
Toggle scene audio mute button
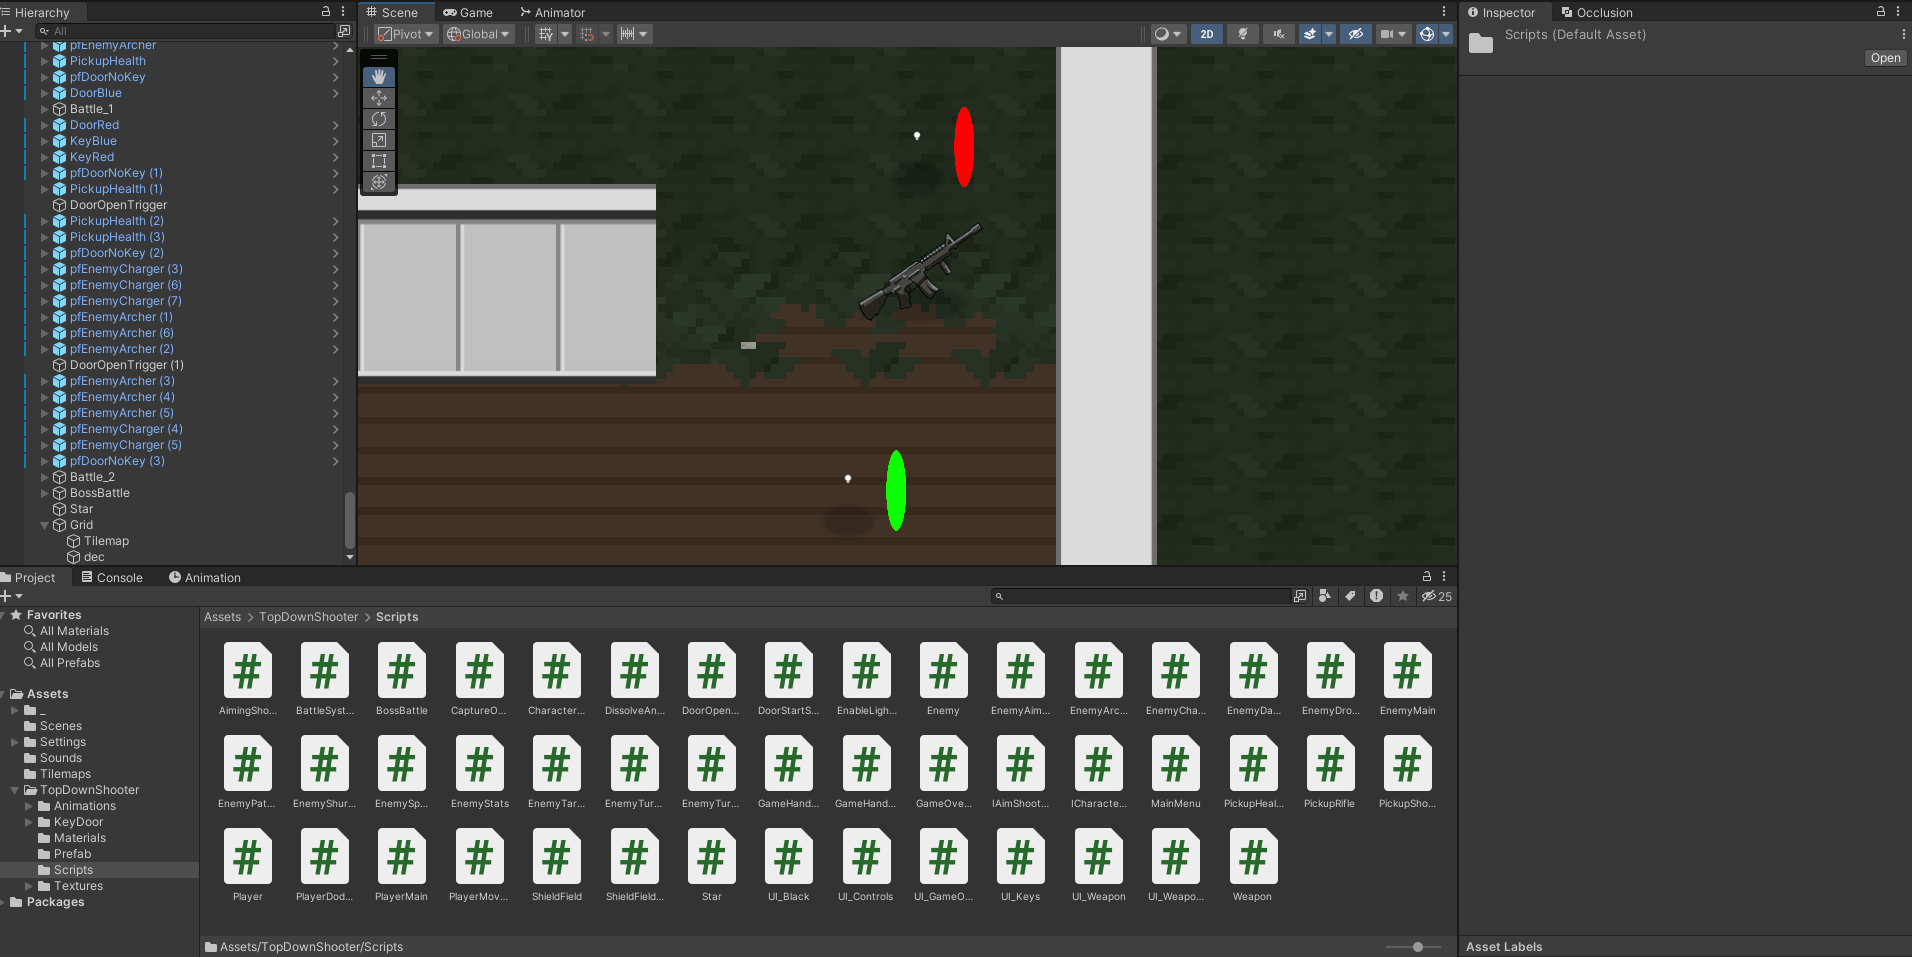click(x=1279, y=34)
